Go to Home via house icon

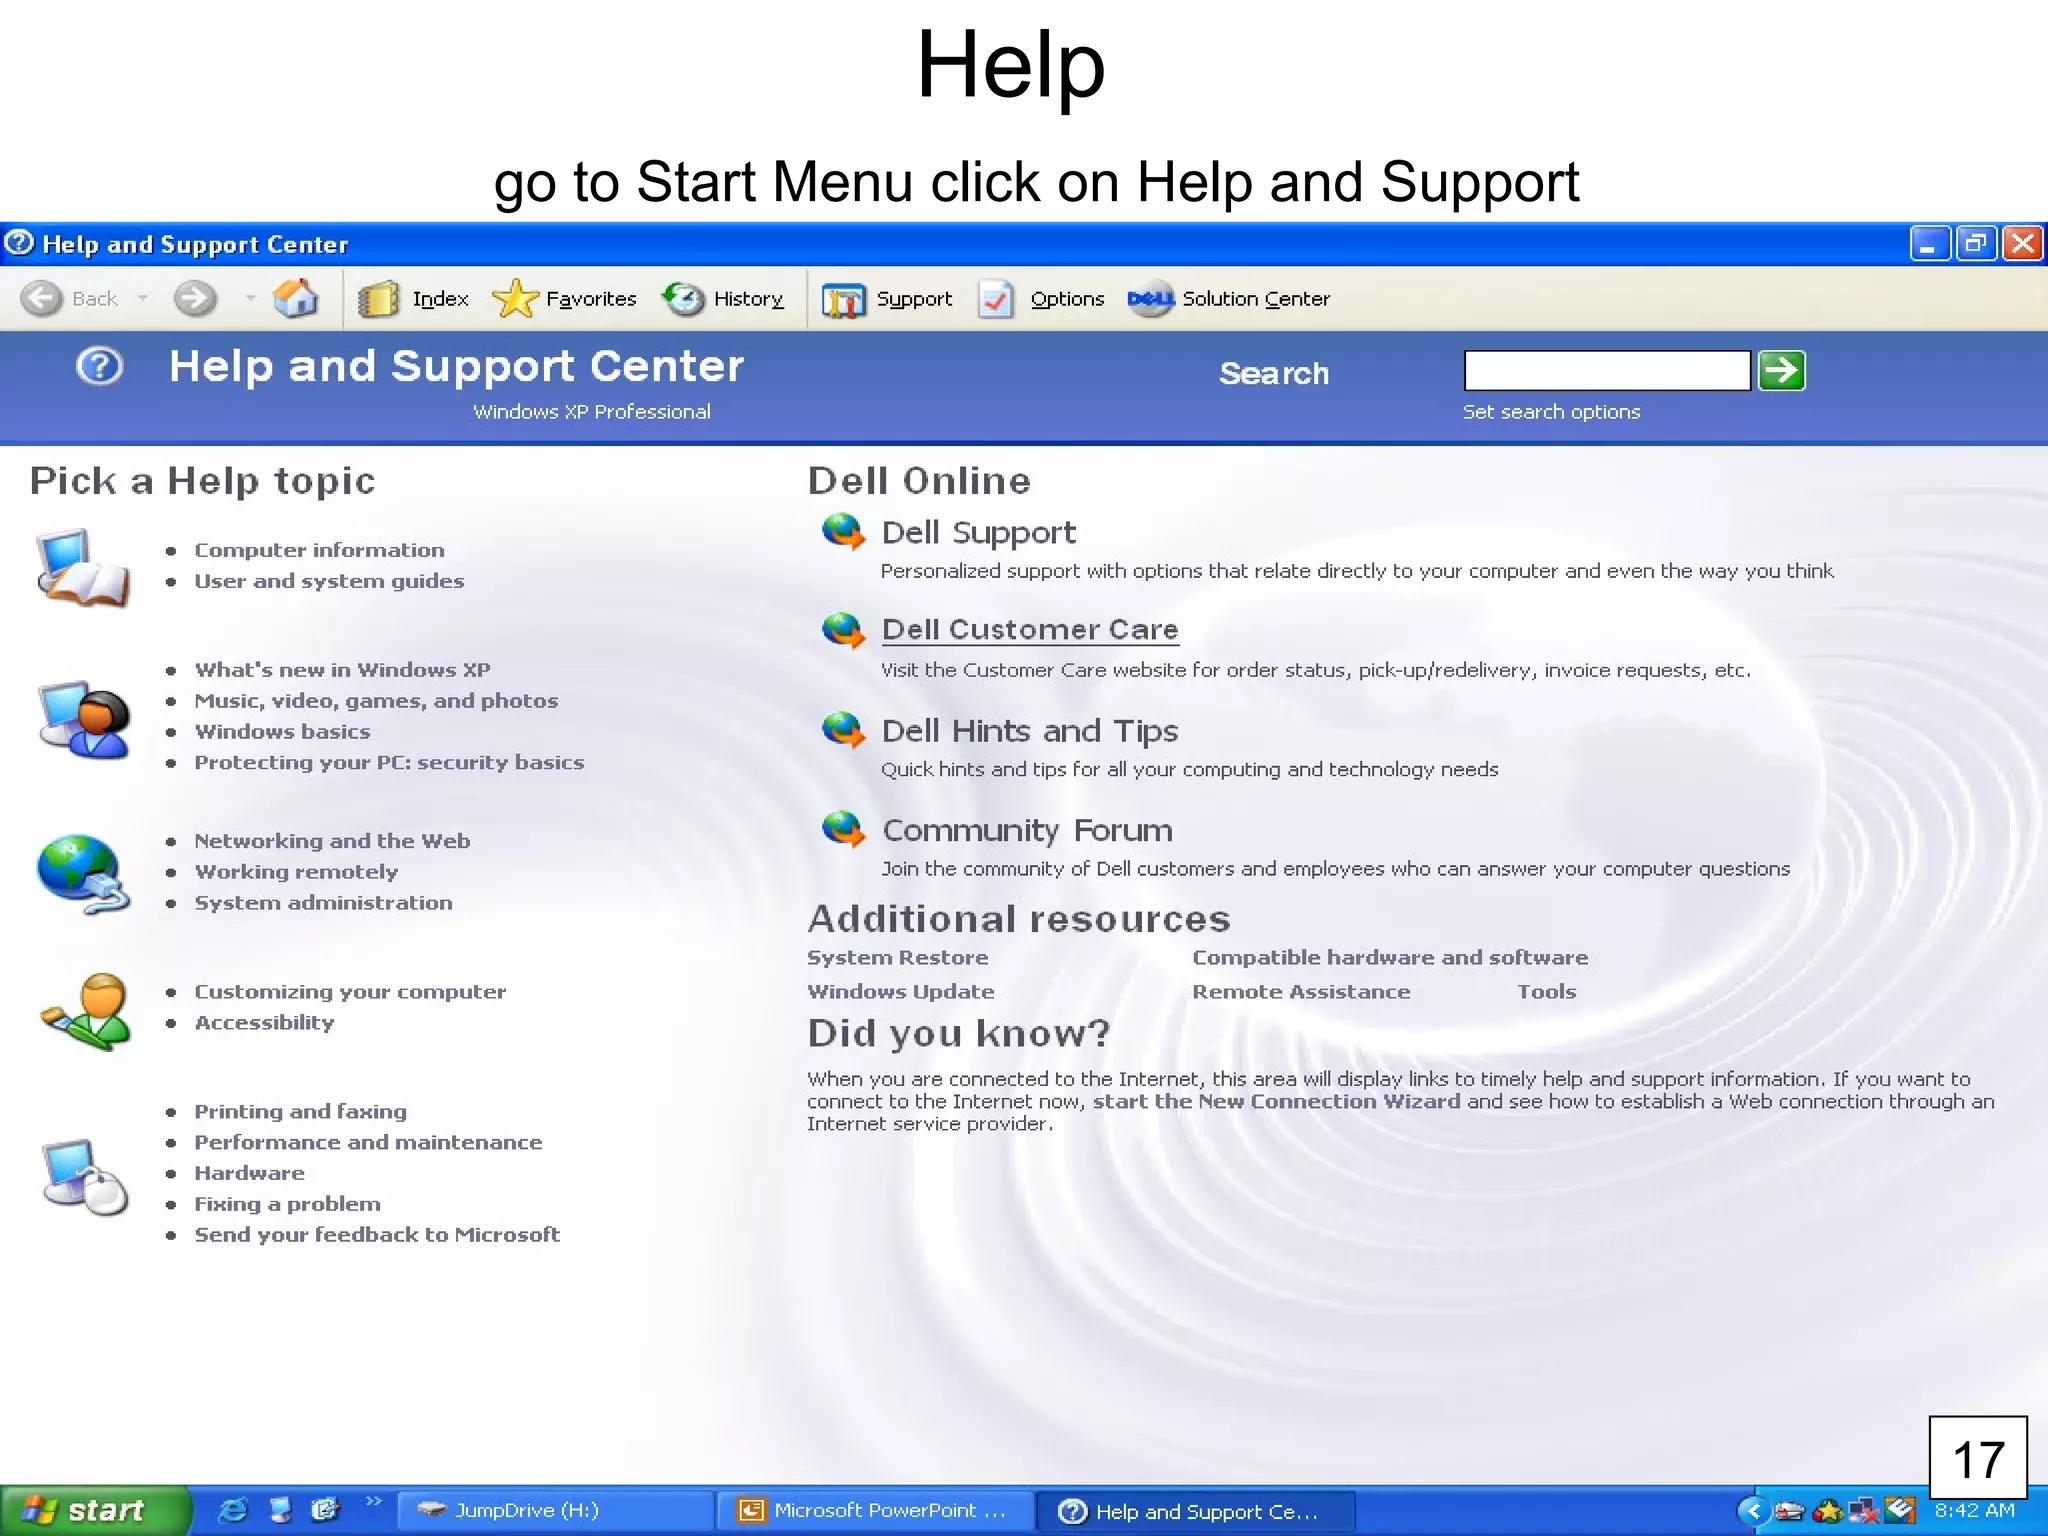(296, 297)
